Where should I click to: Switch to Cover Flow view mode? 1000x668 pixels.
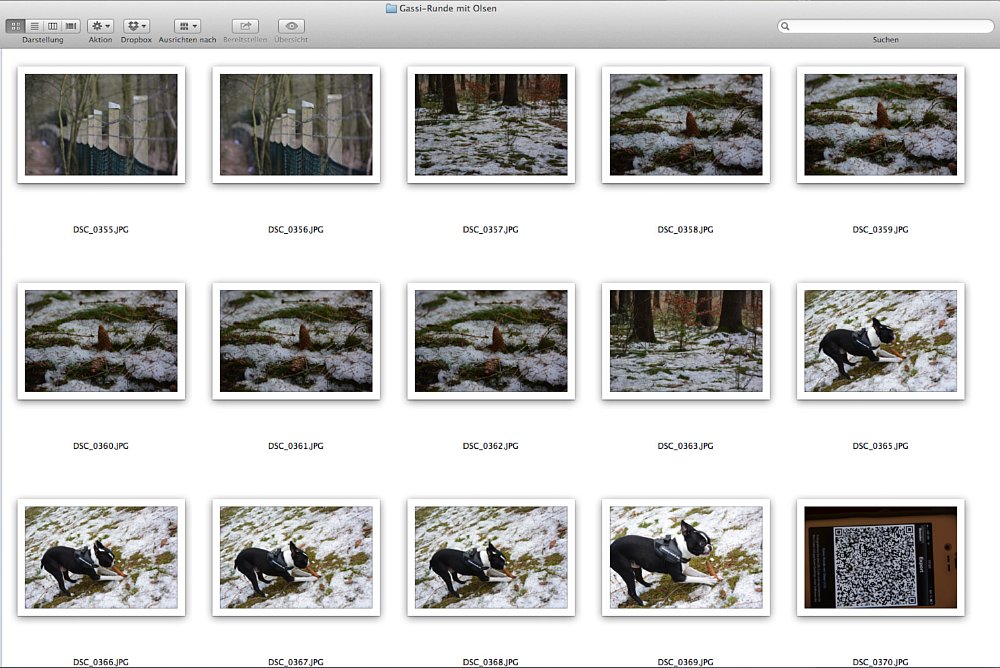click(71, 26)
